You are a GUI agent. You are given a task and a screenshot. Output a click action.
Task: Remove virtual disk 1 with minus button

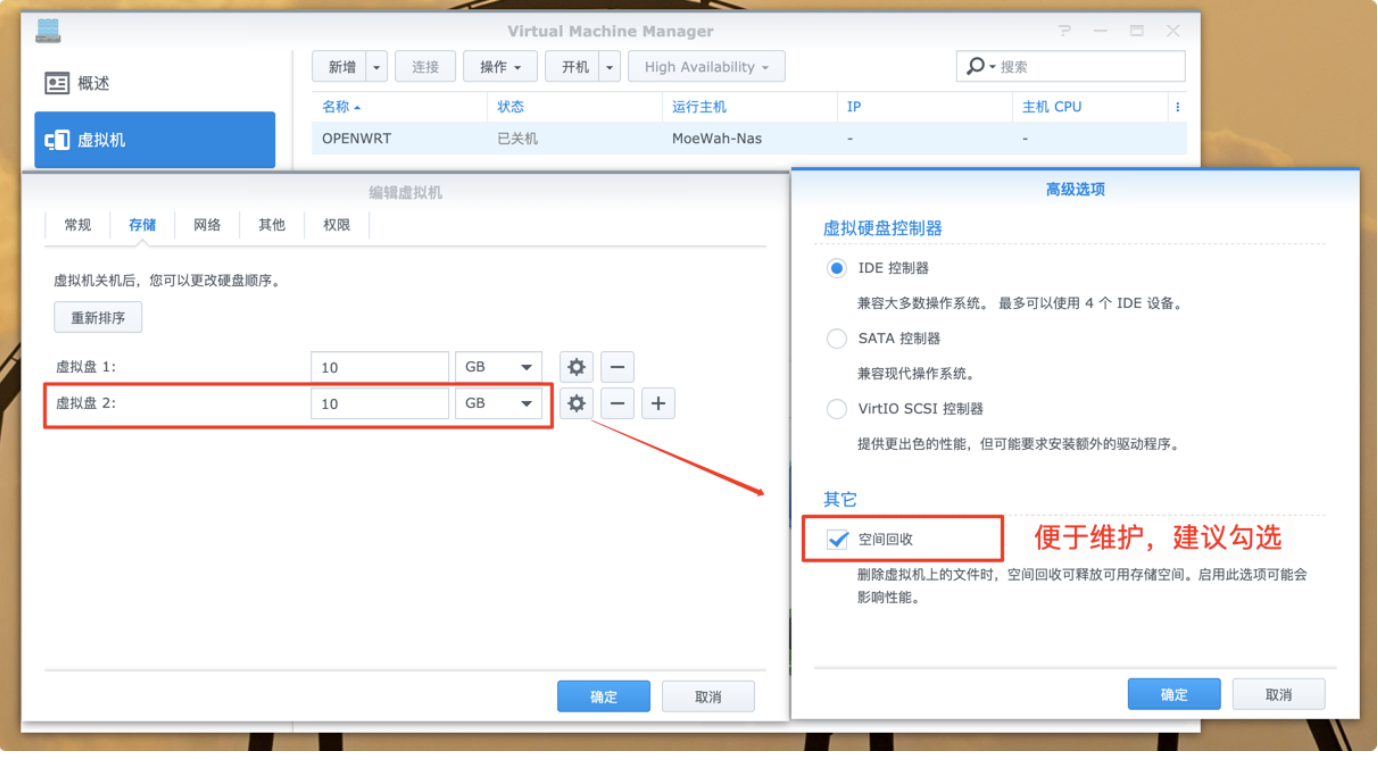point(617,367)
